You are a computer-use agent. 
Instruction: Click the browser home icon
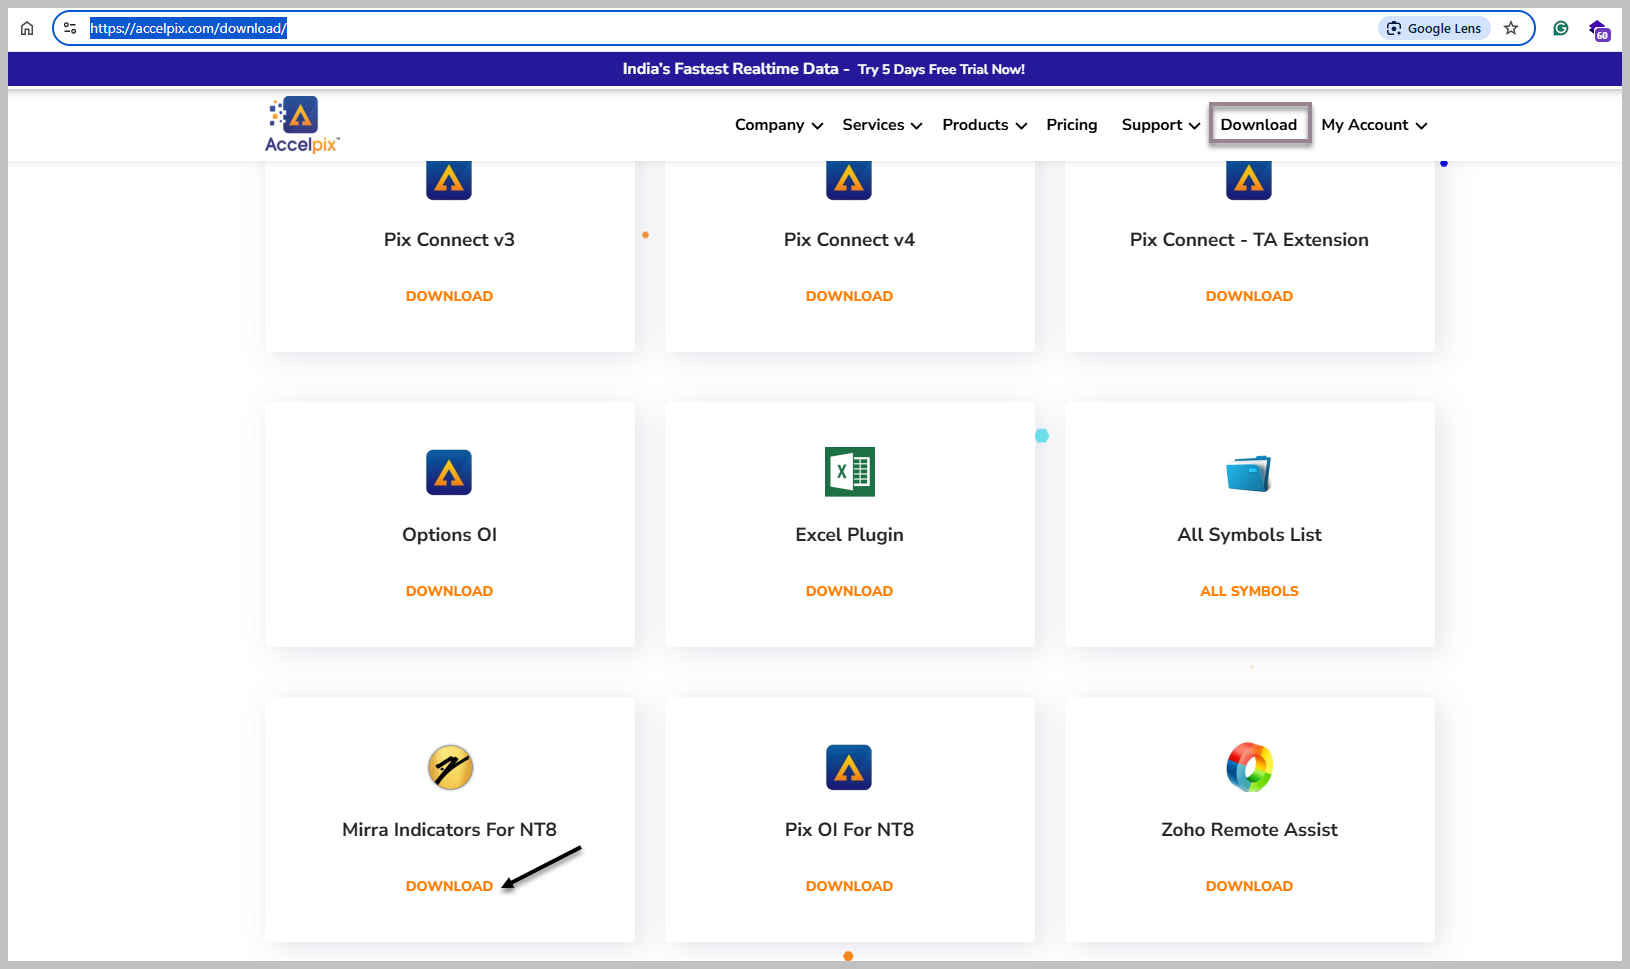point(27,28)
